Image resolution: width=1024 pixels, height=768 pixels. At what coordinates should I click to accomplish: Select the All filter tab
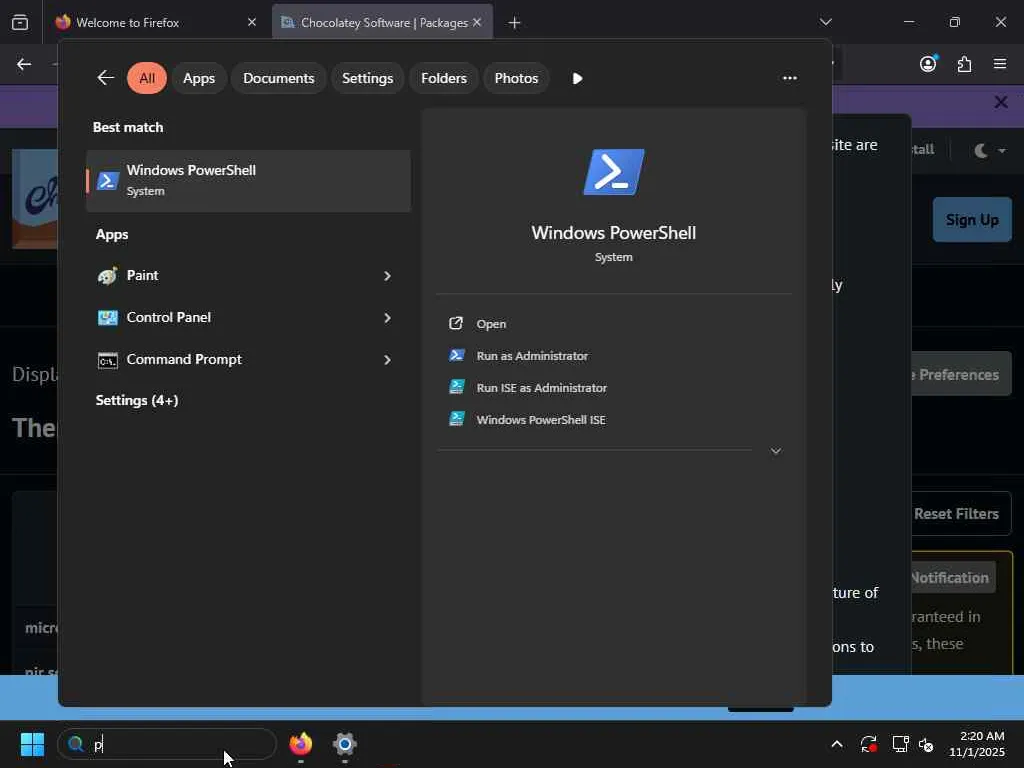[x=147, y=78]
